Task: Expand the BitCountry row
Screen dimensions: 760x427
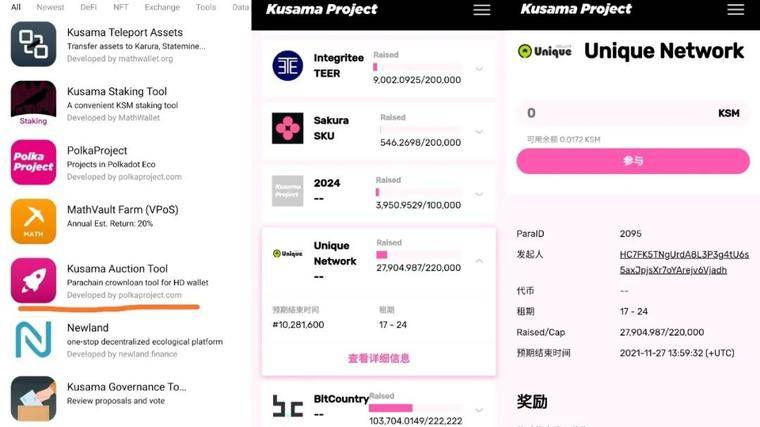Action: [479, 410]
